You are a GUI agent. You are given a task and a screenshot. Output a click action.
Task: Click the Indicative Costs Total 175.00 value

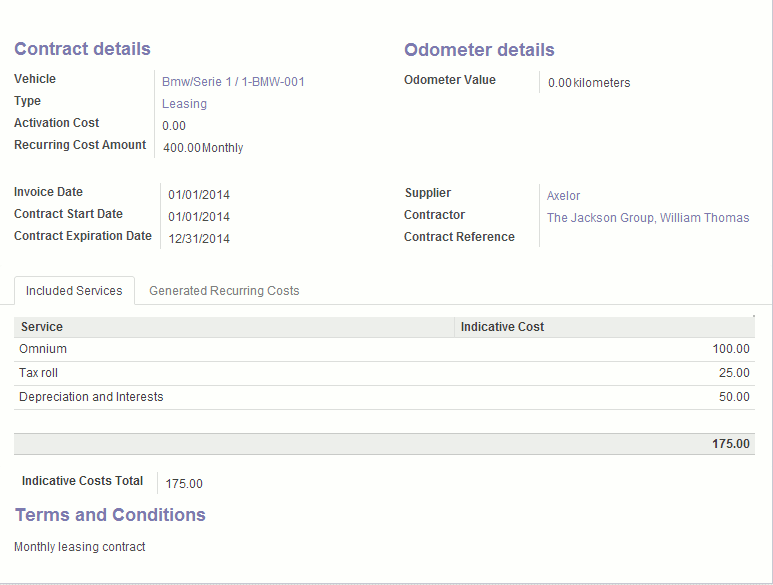click(184, 484)
